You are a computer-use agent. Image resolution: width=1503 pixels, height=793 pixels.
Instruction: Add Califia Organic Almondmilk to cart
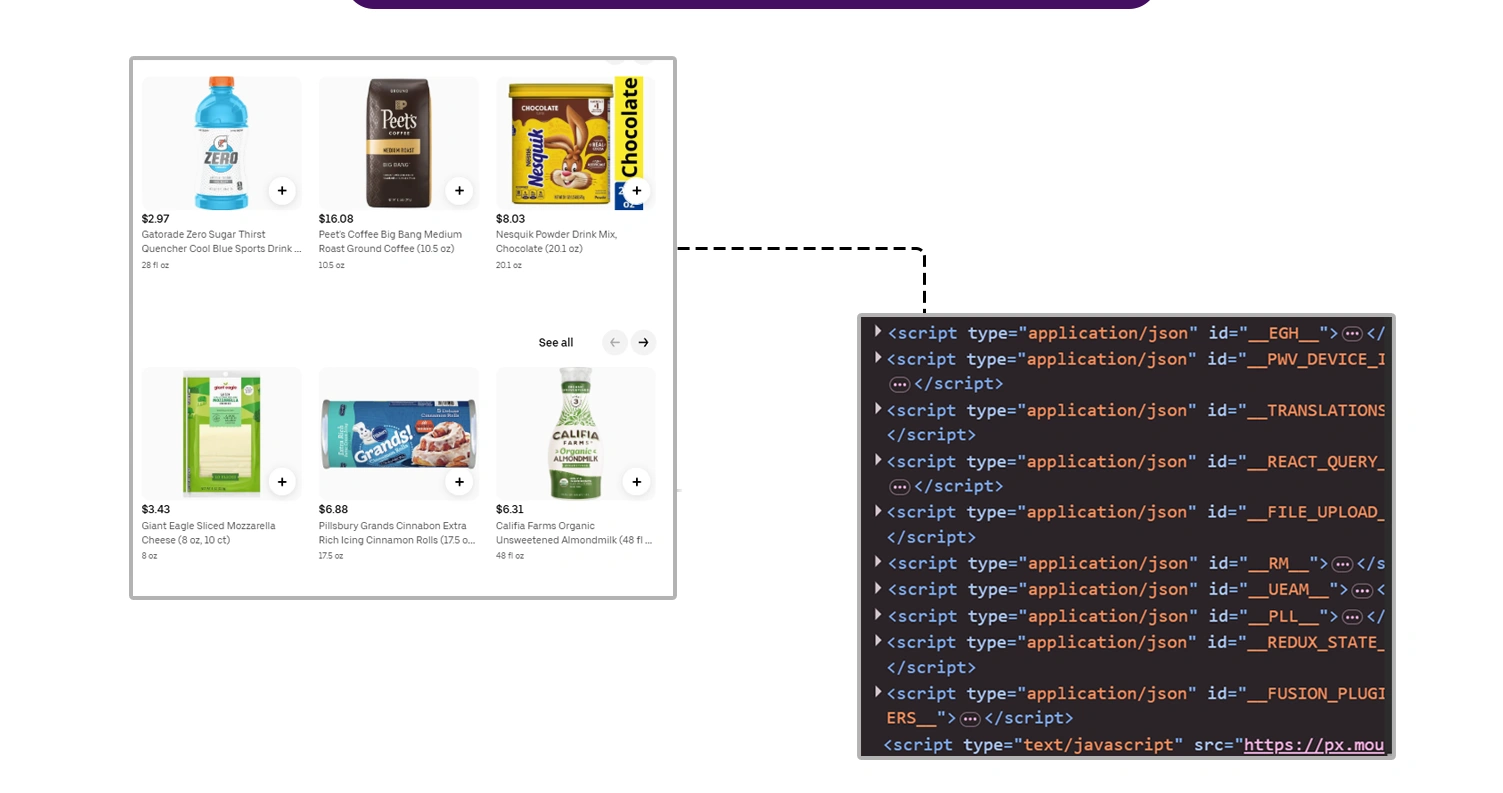[x=636, y=482]
